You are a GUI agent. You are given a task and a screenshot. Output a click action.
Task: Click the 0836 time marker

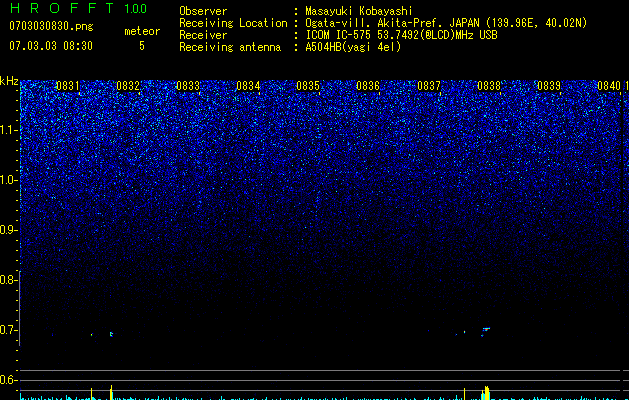pos(368,86)
